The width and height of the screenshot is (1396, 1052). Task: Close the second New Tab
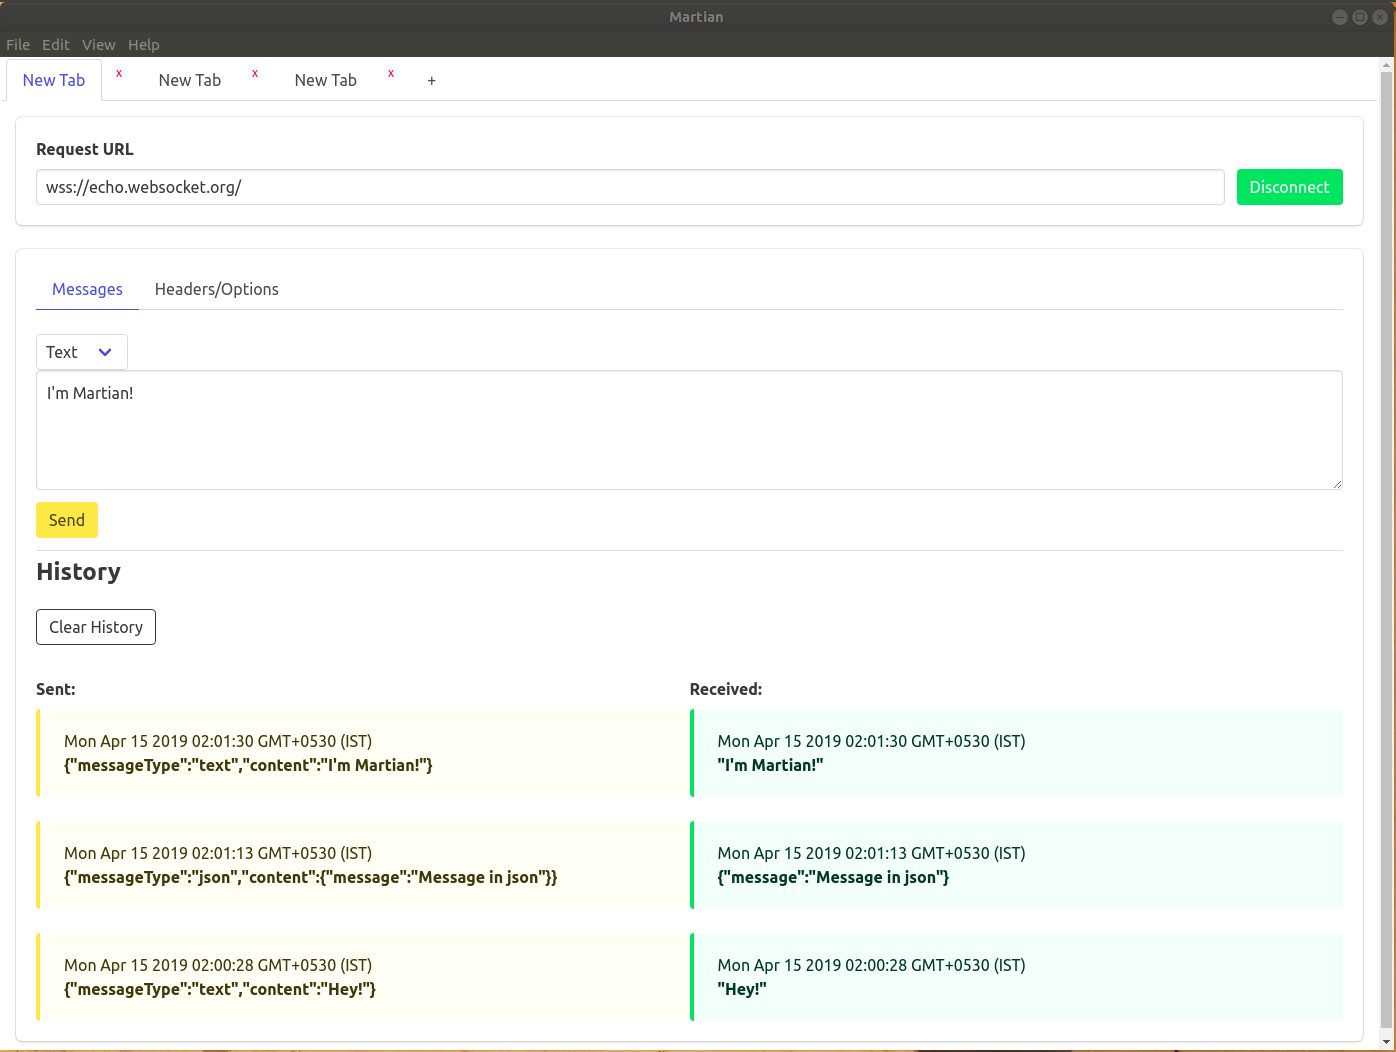pos(255,74)
